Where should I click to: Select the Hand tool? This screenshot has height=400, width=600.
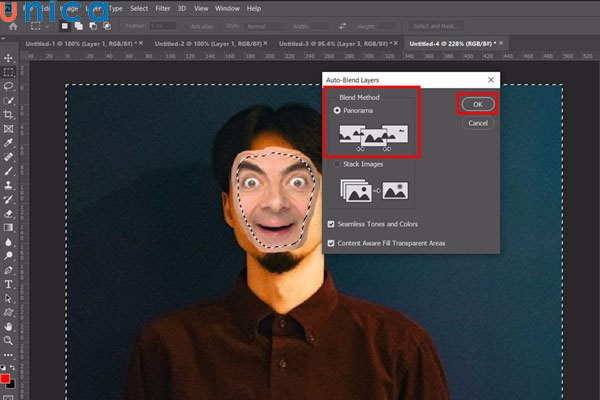[x=8, y=326]
